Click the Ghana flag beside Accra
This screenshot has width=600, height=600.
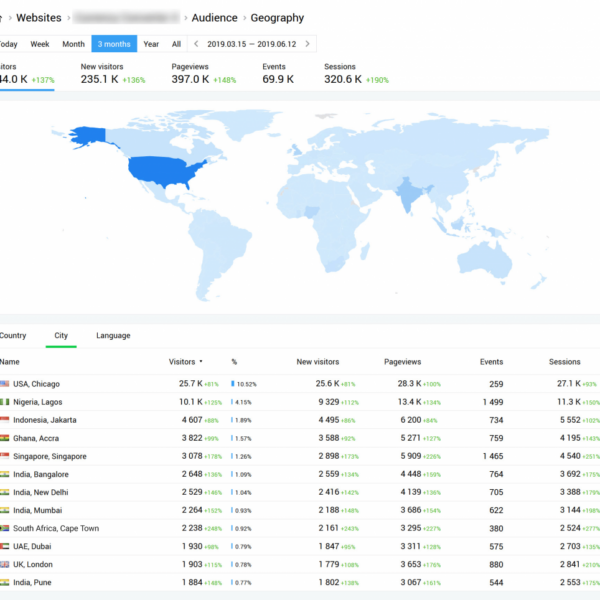[x=5, y=438]
